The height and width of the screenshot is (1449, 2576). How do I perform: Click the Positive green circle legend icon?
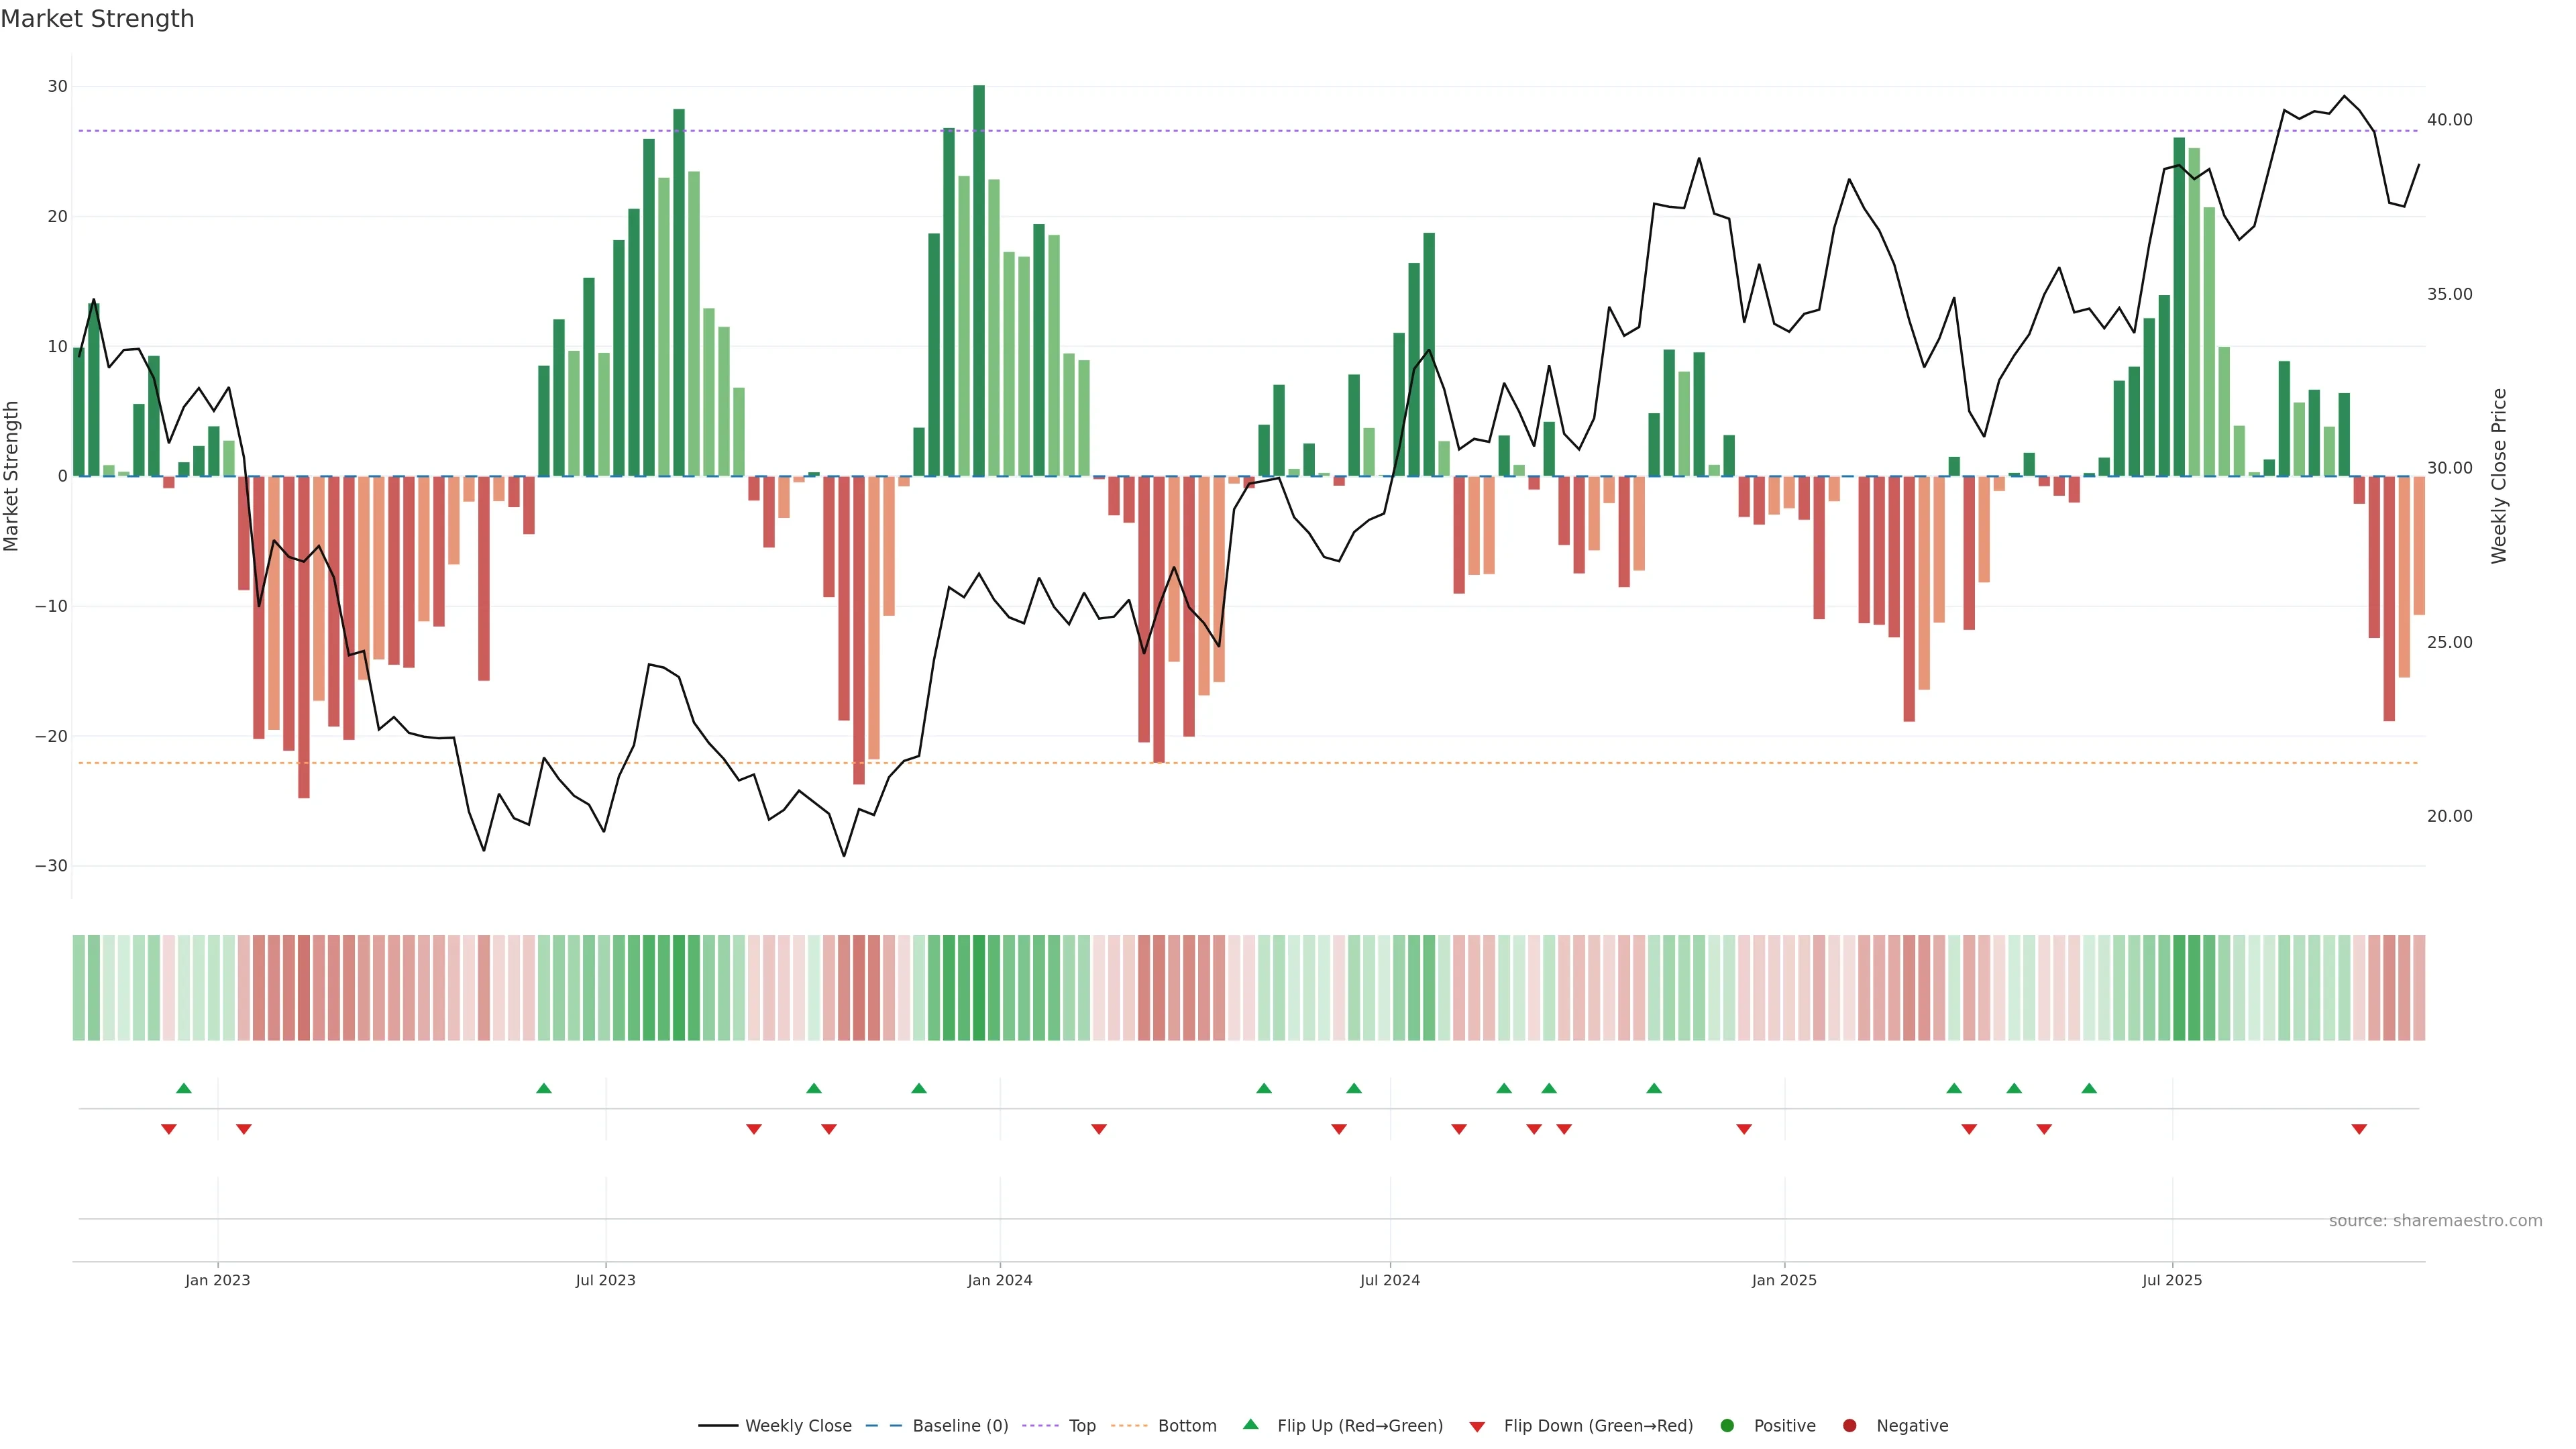click(x=1727, y=1425)
